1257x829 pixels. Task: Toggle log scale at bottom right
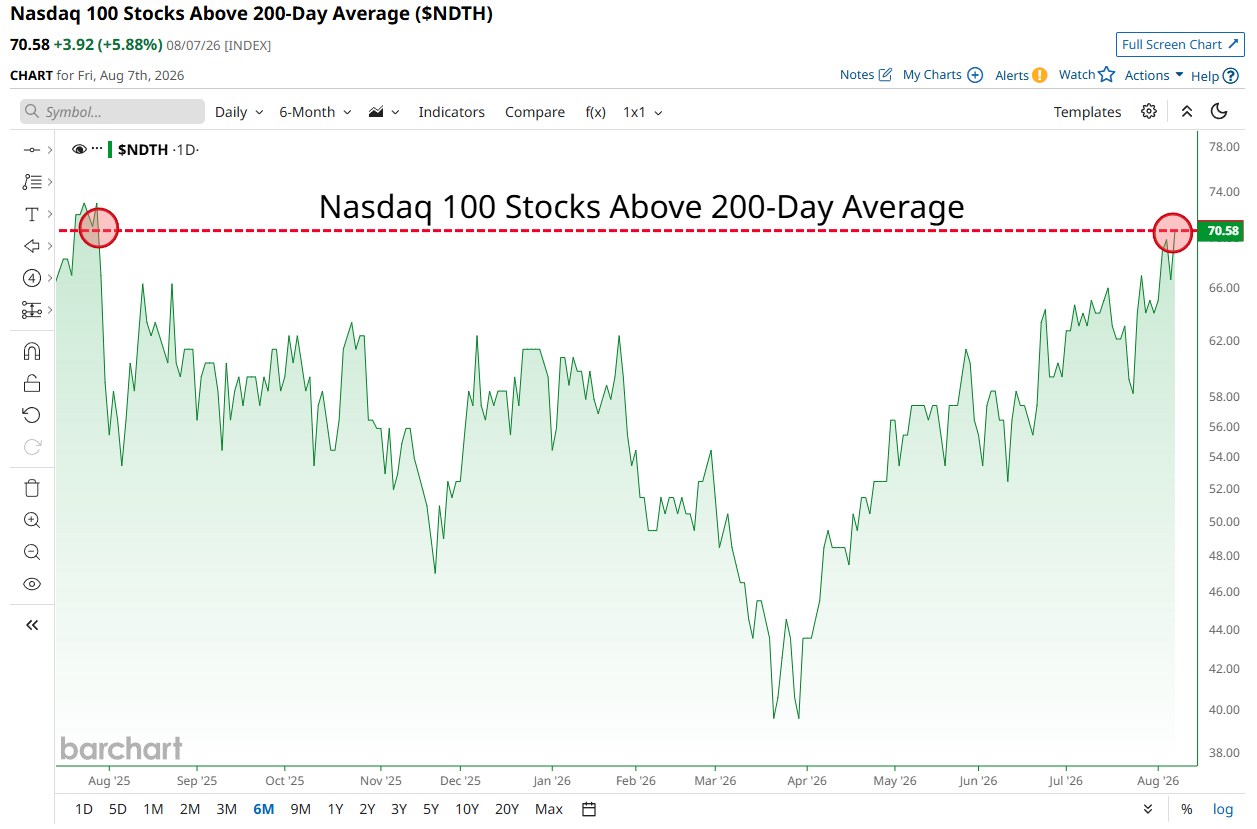[1223, 809]
